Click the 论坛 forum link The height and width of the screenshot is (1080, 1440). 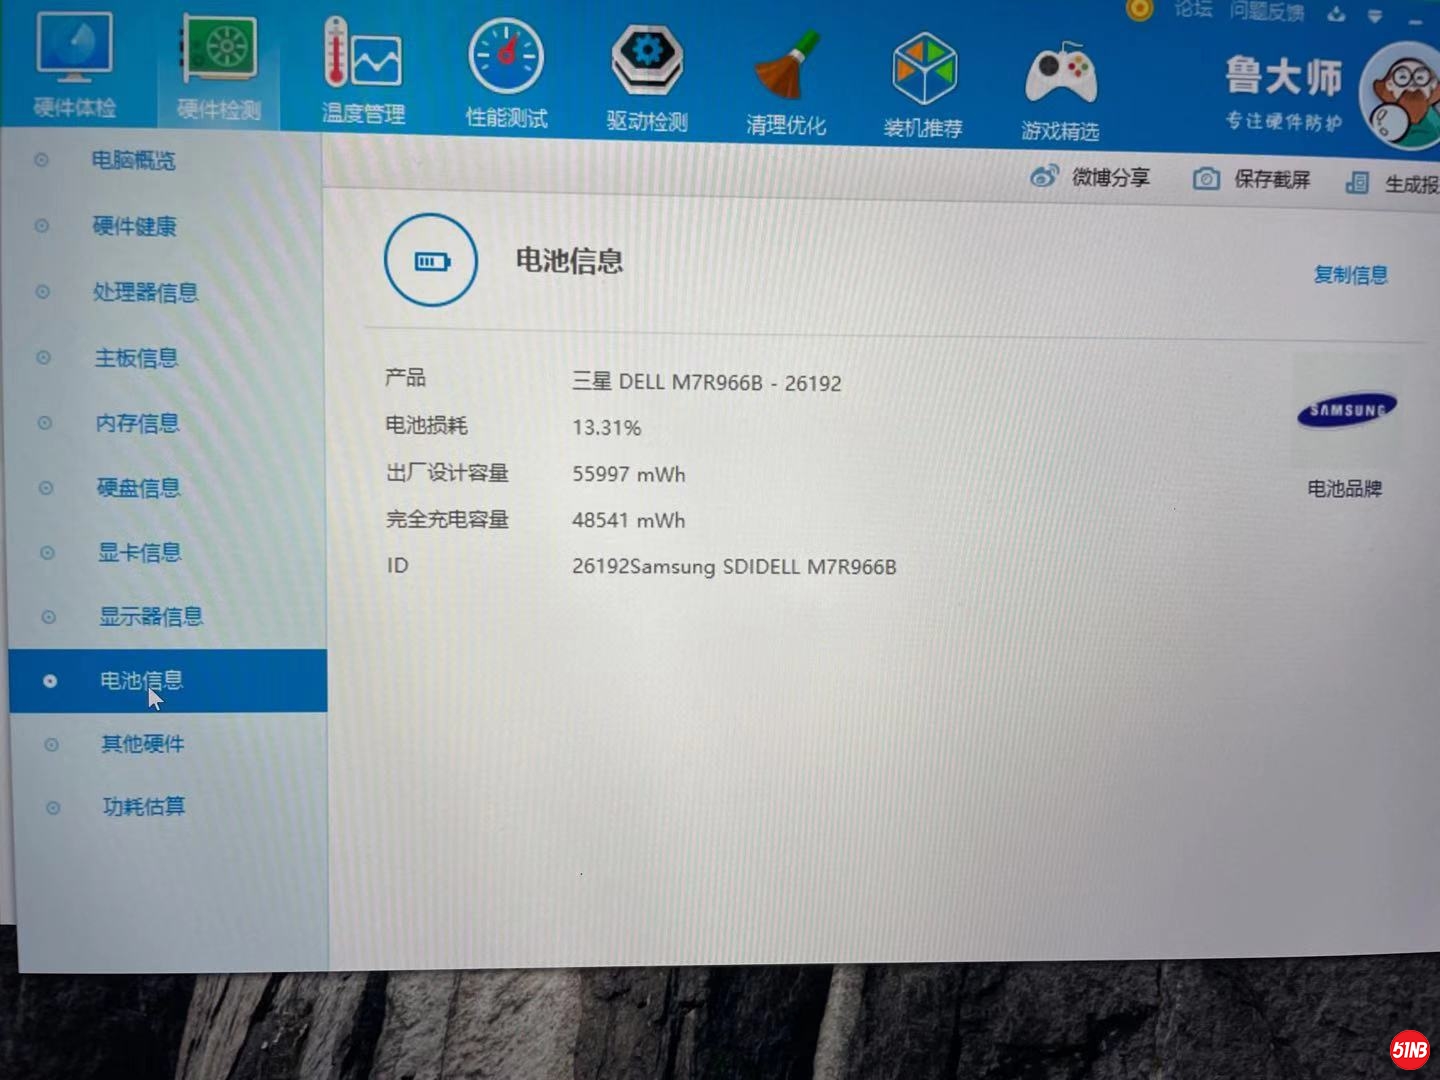(x=1193, y=9)
